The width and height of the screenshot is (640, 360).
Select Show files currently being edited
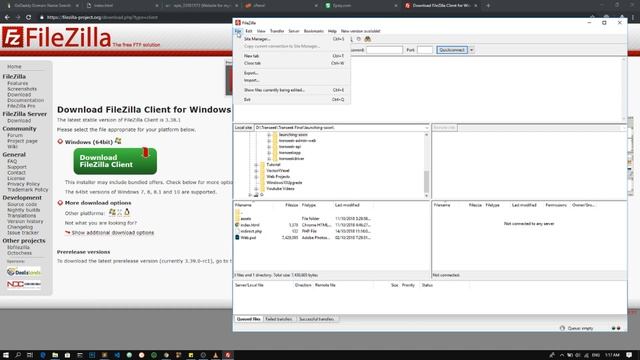[x=291, y=90]
